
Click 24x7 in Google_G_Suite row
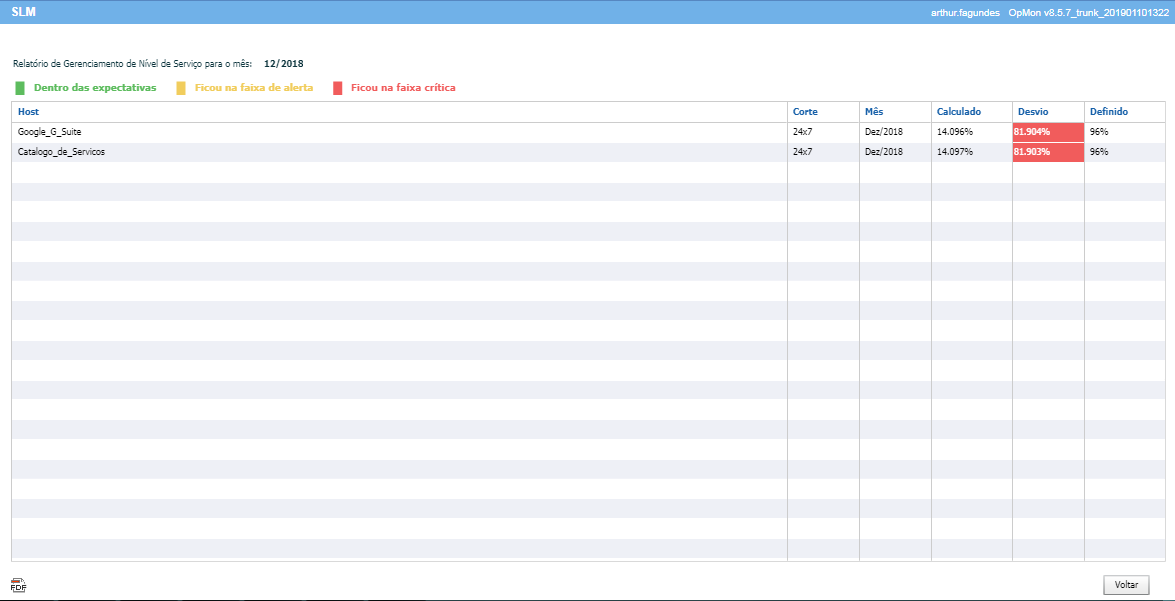tap(803, 132)
